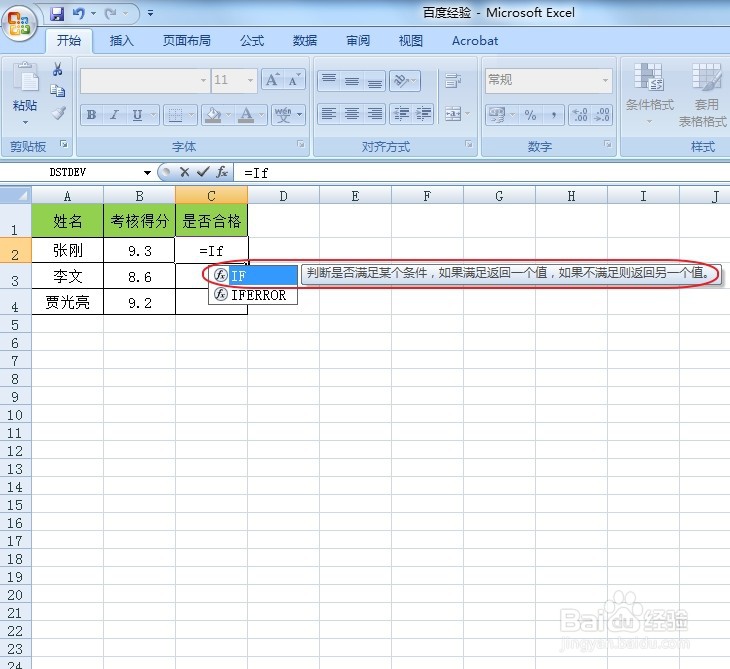
Task: Open the paste options arrow under 粘贴
Action: click(x=26, y=122)
